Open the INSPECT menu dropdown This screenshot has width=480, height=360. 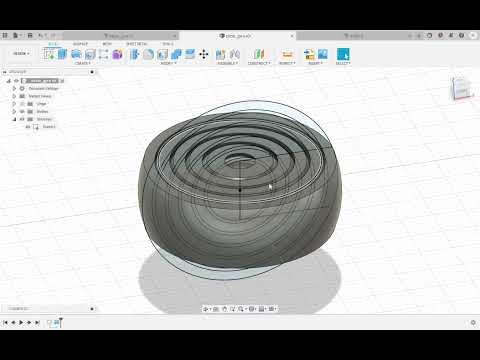click(287, 63)
